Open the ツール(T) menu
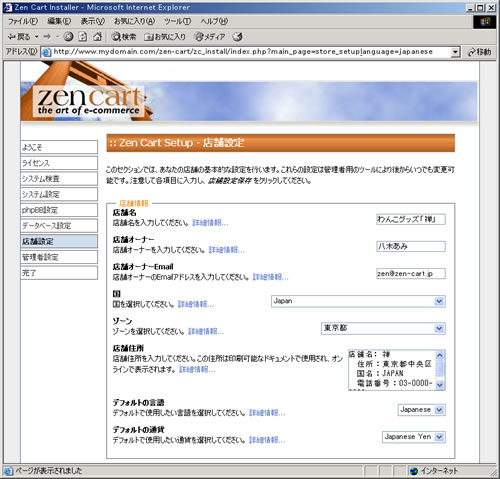500x479 pixels. pyautogui.click(x=177, y=21)
